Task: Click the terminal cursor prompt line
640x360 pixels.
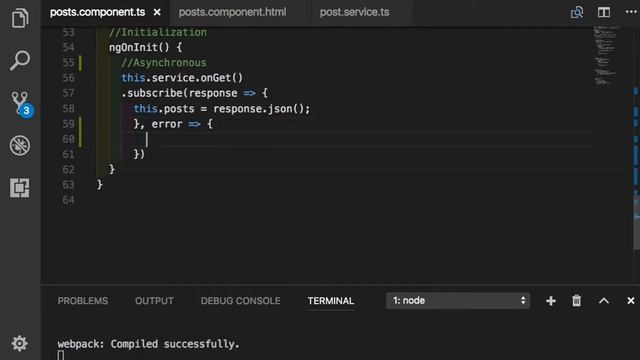Action: (x=61, y=356)
